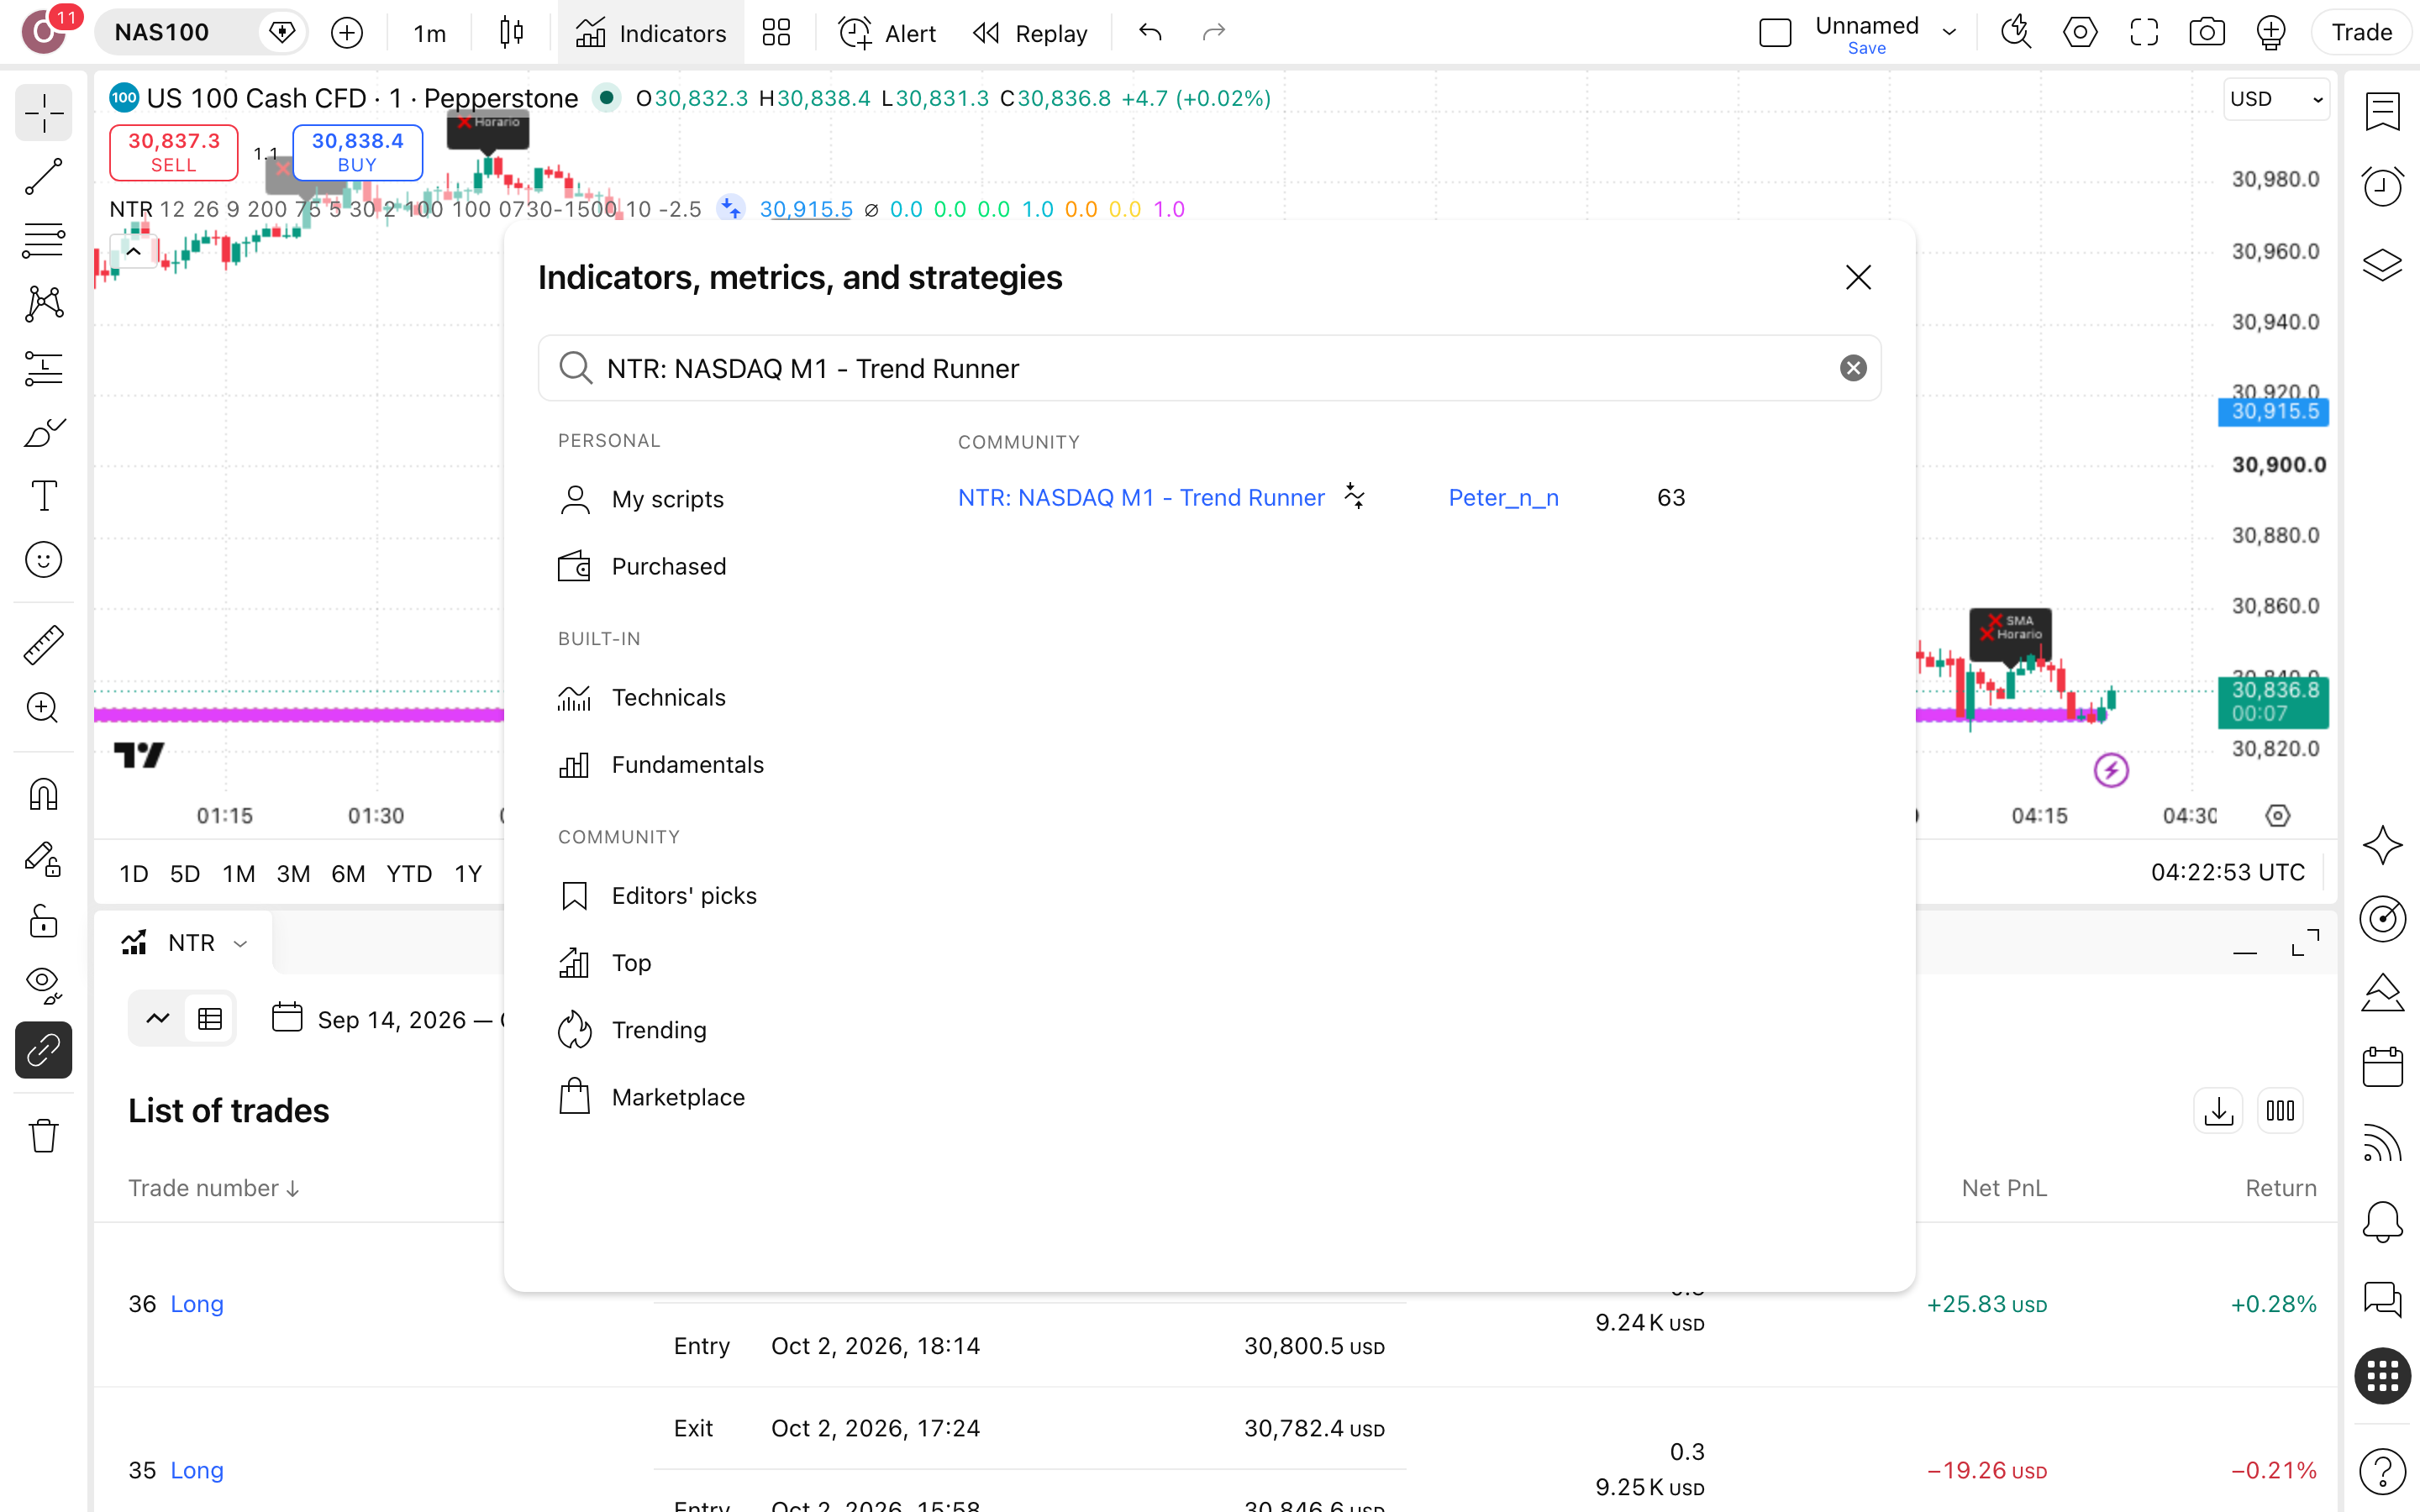Select the text annotation tool
Image resolution: width=2420 pixels, height=1512 pixels.
tap(43, 495)
